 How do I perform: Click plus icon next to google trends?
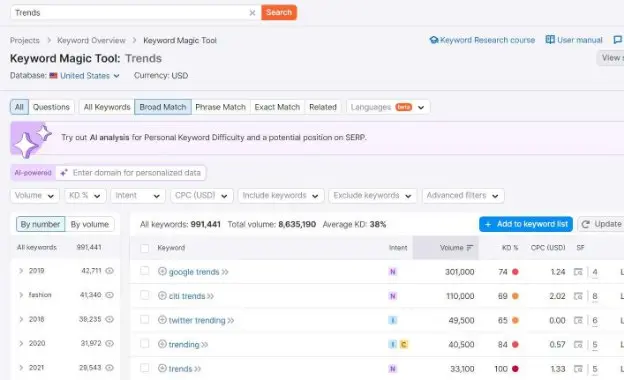tap(162, 271)
